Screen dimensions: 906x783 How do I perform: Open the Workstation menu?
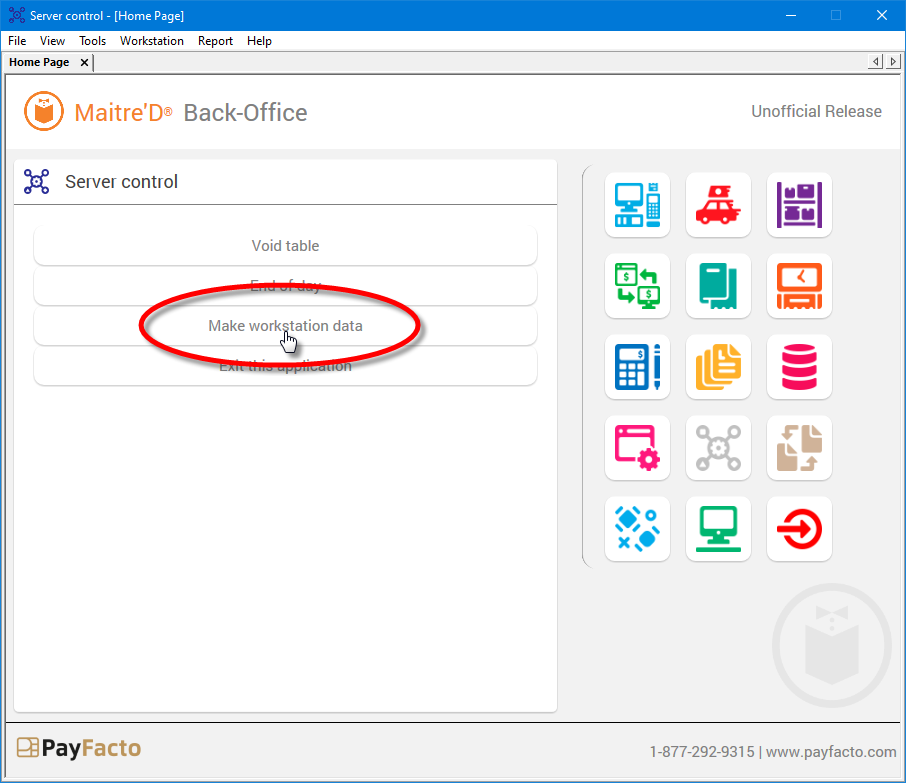(x=151, y=41)
